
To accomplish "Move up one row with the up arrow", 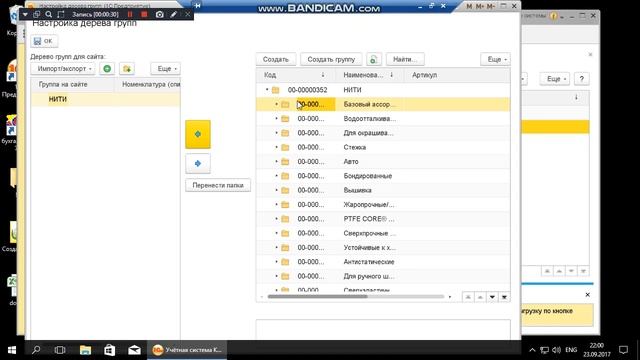I will (x=480, y=297).
